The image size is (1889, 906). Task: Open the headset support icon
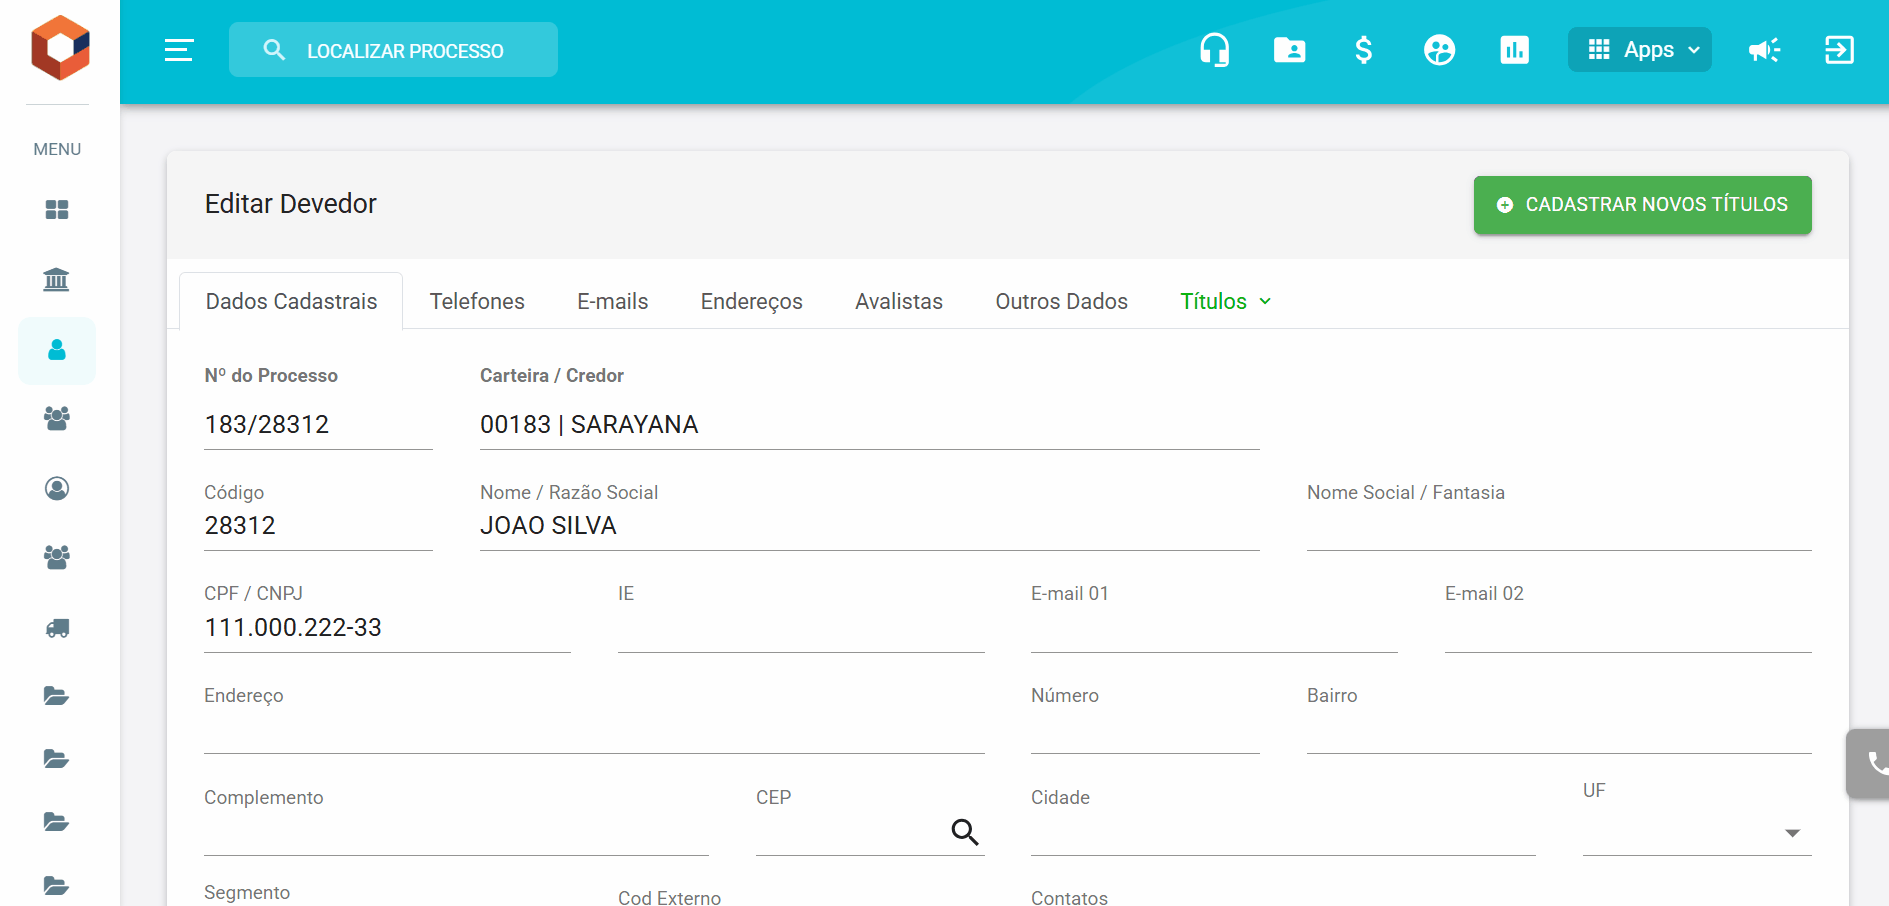[1215, 50]
